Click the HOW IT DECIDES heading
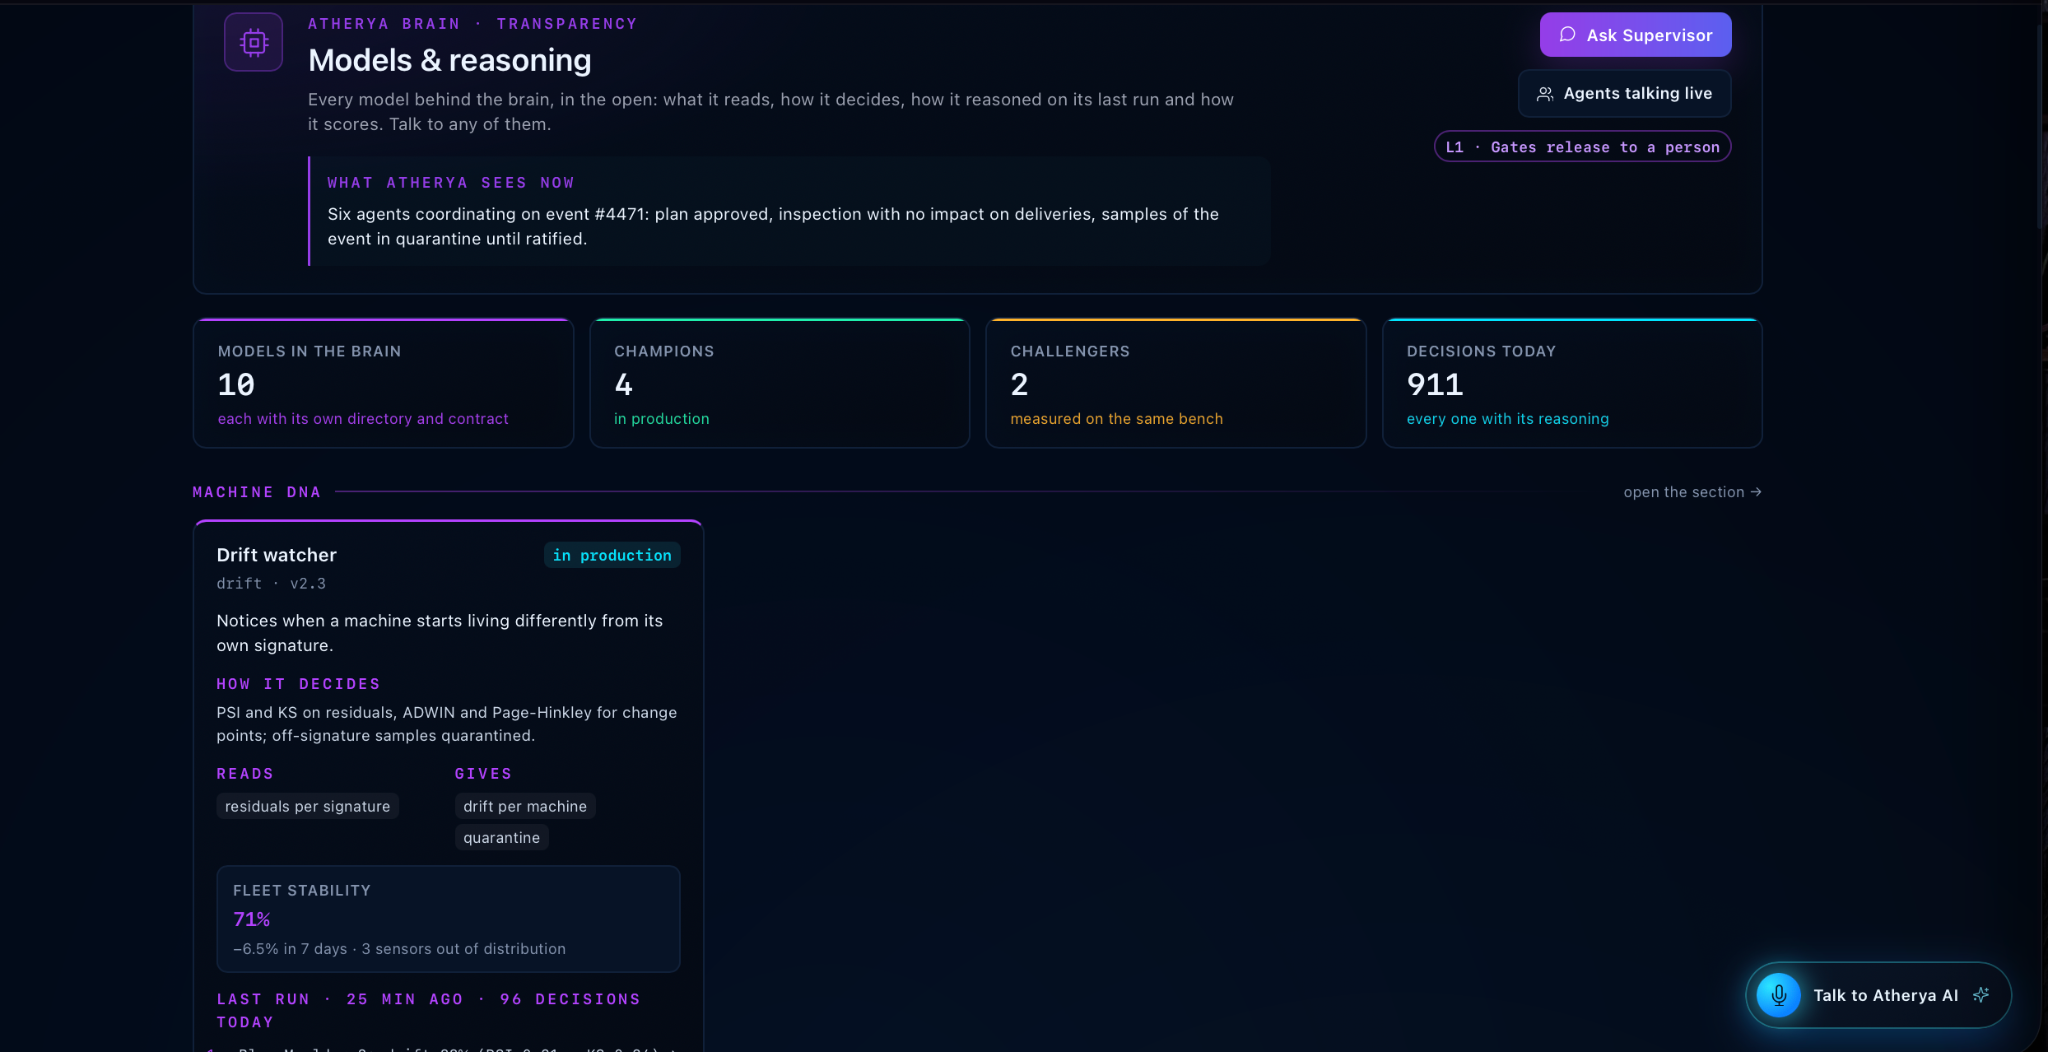The width and height of the screenshot is (2048, 1052). point(299,684)
